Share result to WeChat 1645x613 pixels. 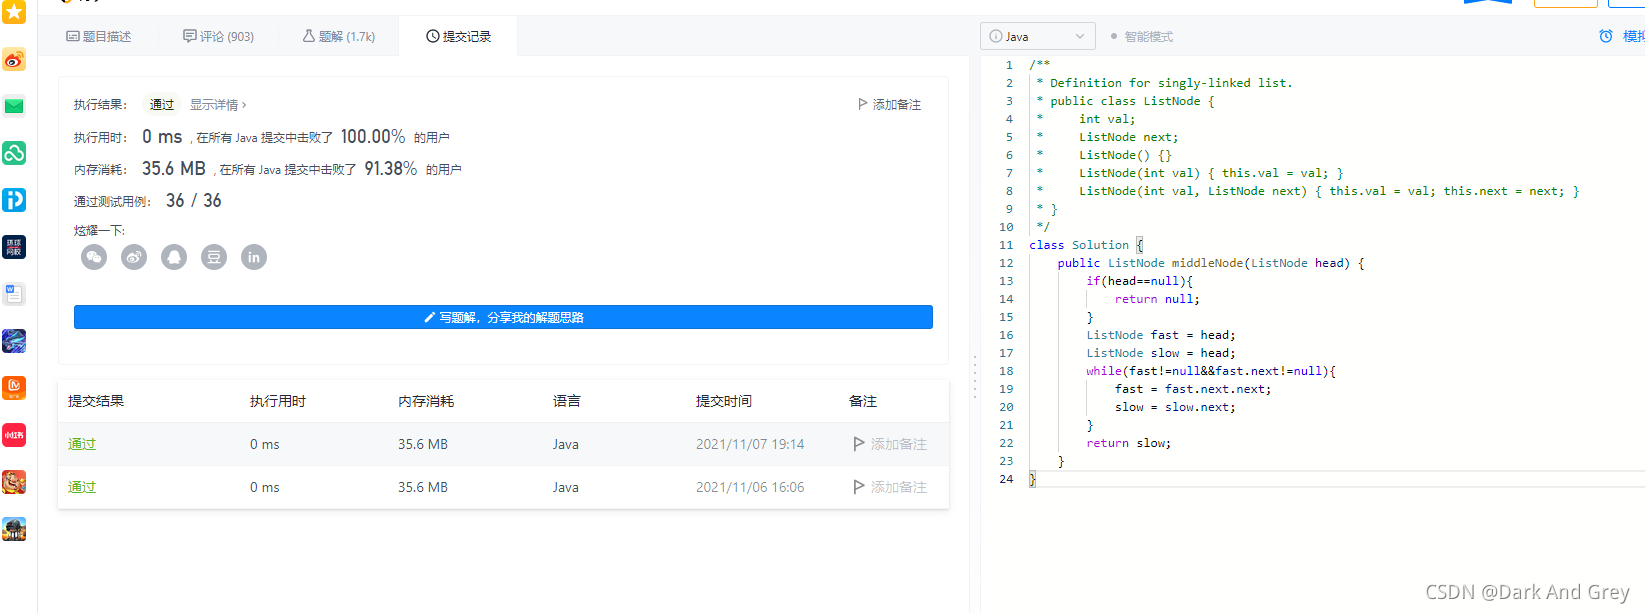94,257
